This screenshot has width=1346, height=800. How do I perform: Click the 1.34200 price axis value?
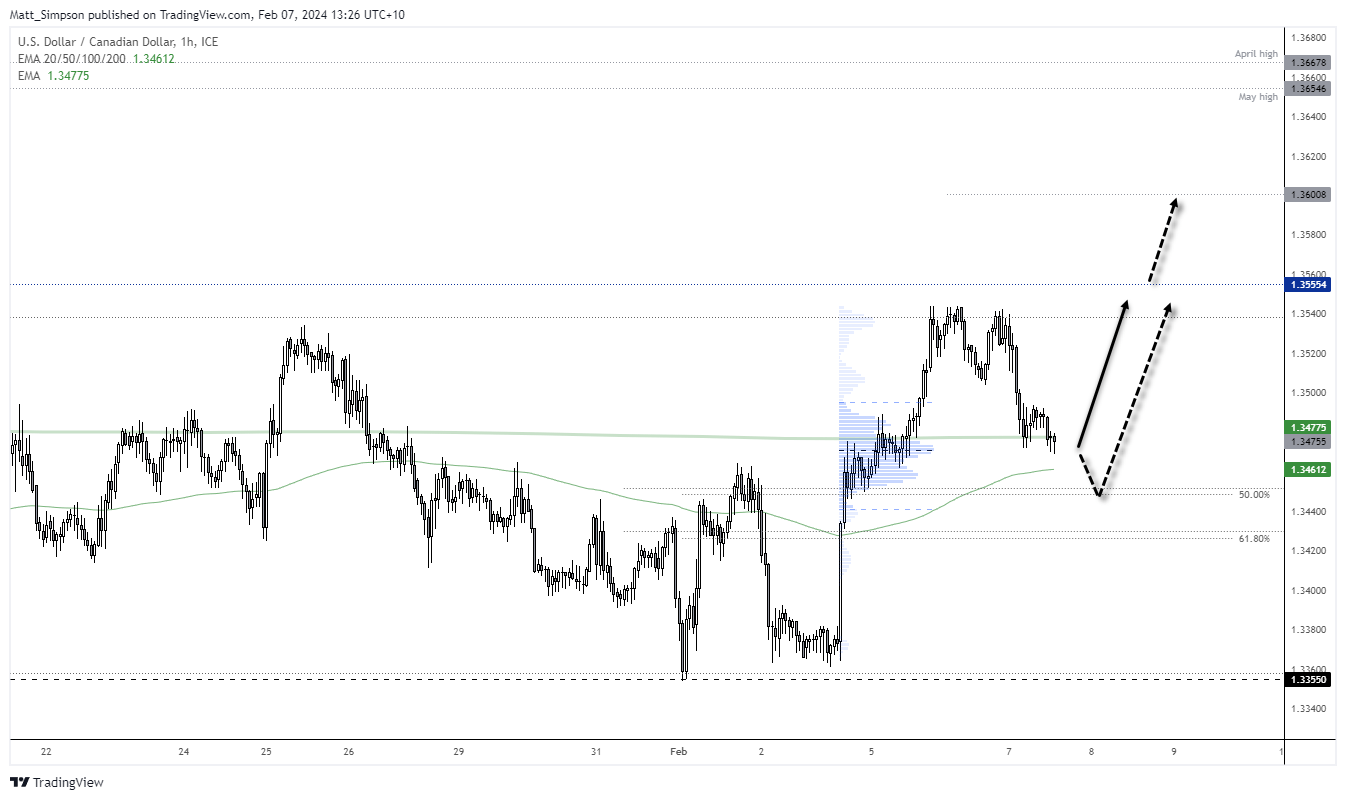1308,551
